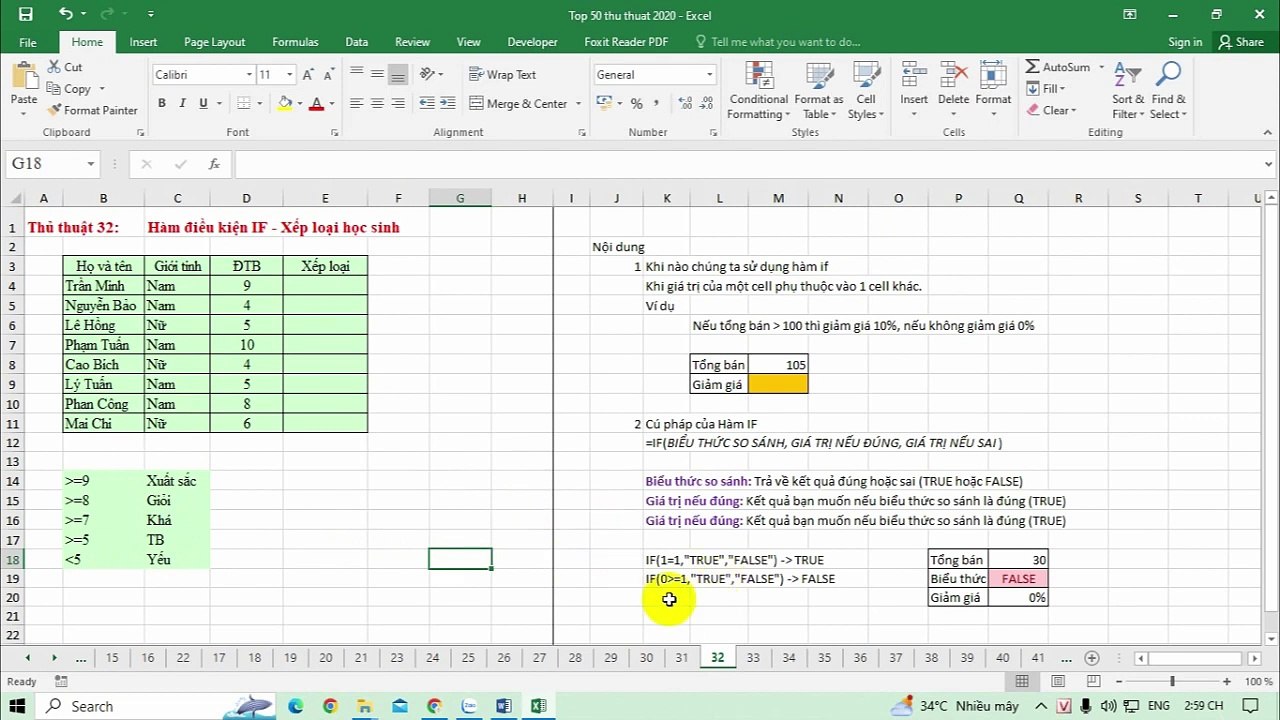Open the Conditional Formatting dropdown
The width and height of the screenshot is (1280, 720).
coord(758,91)
